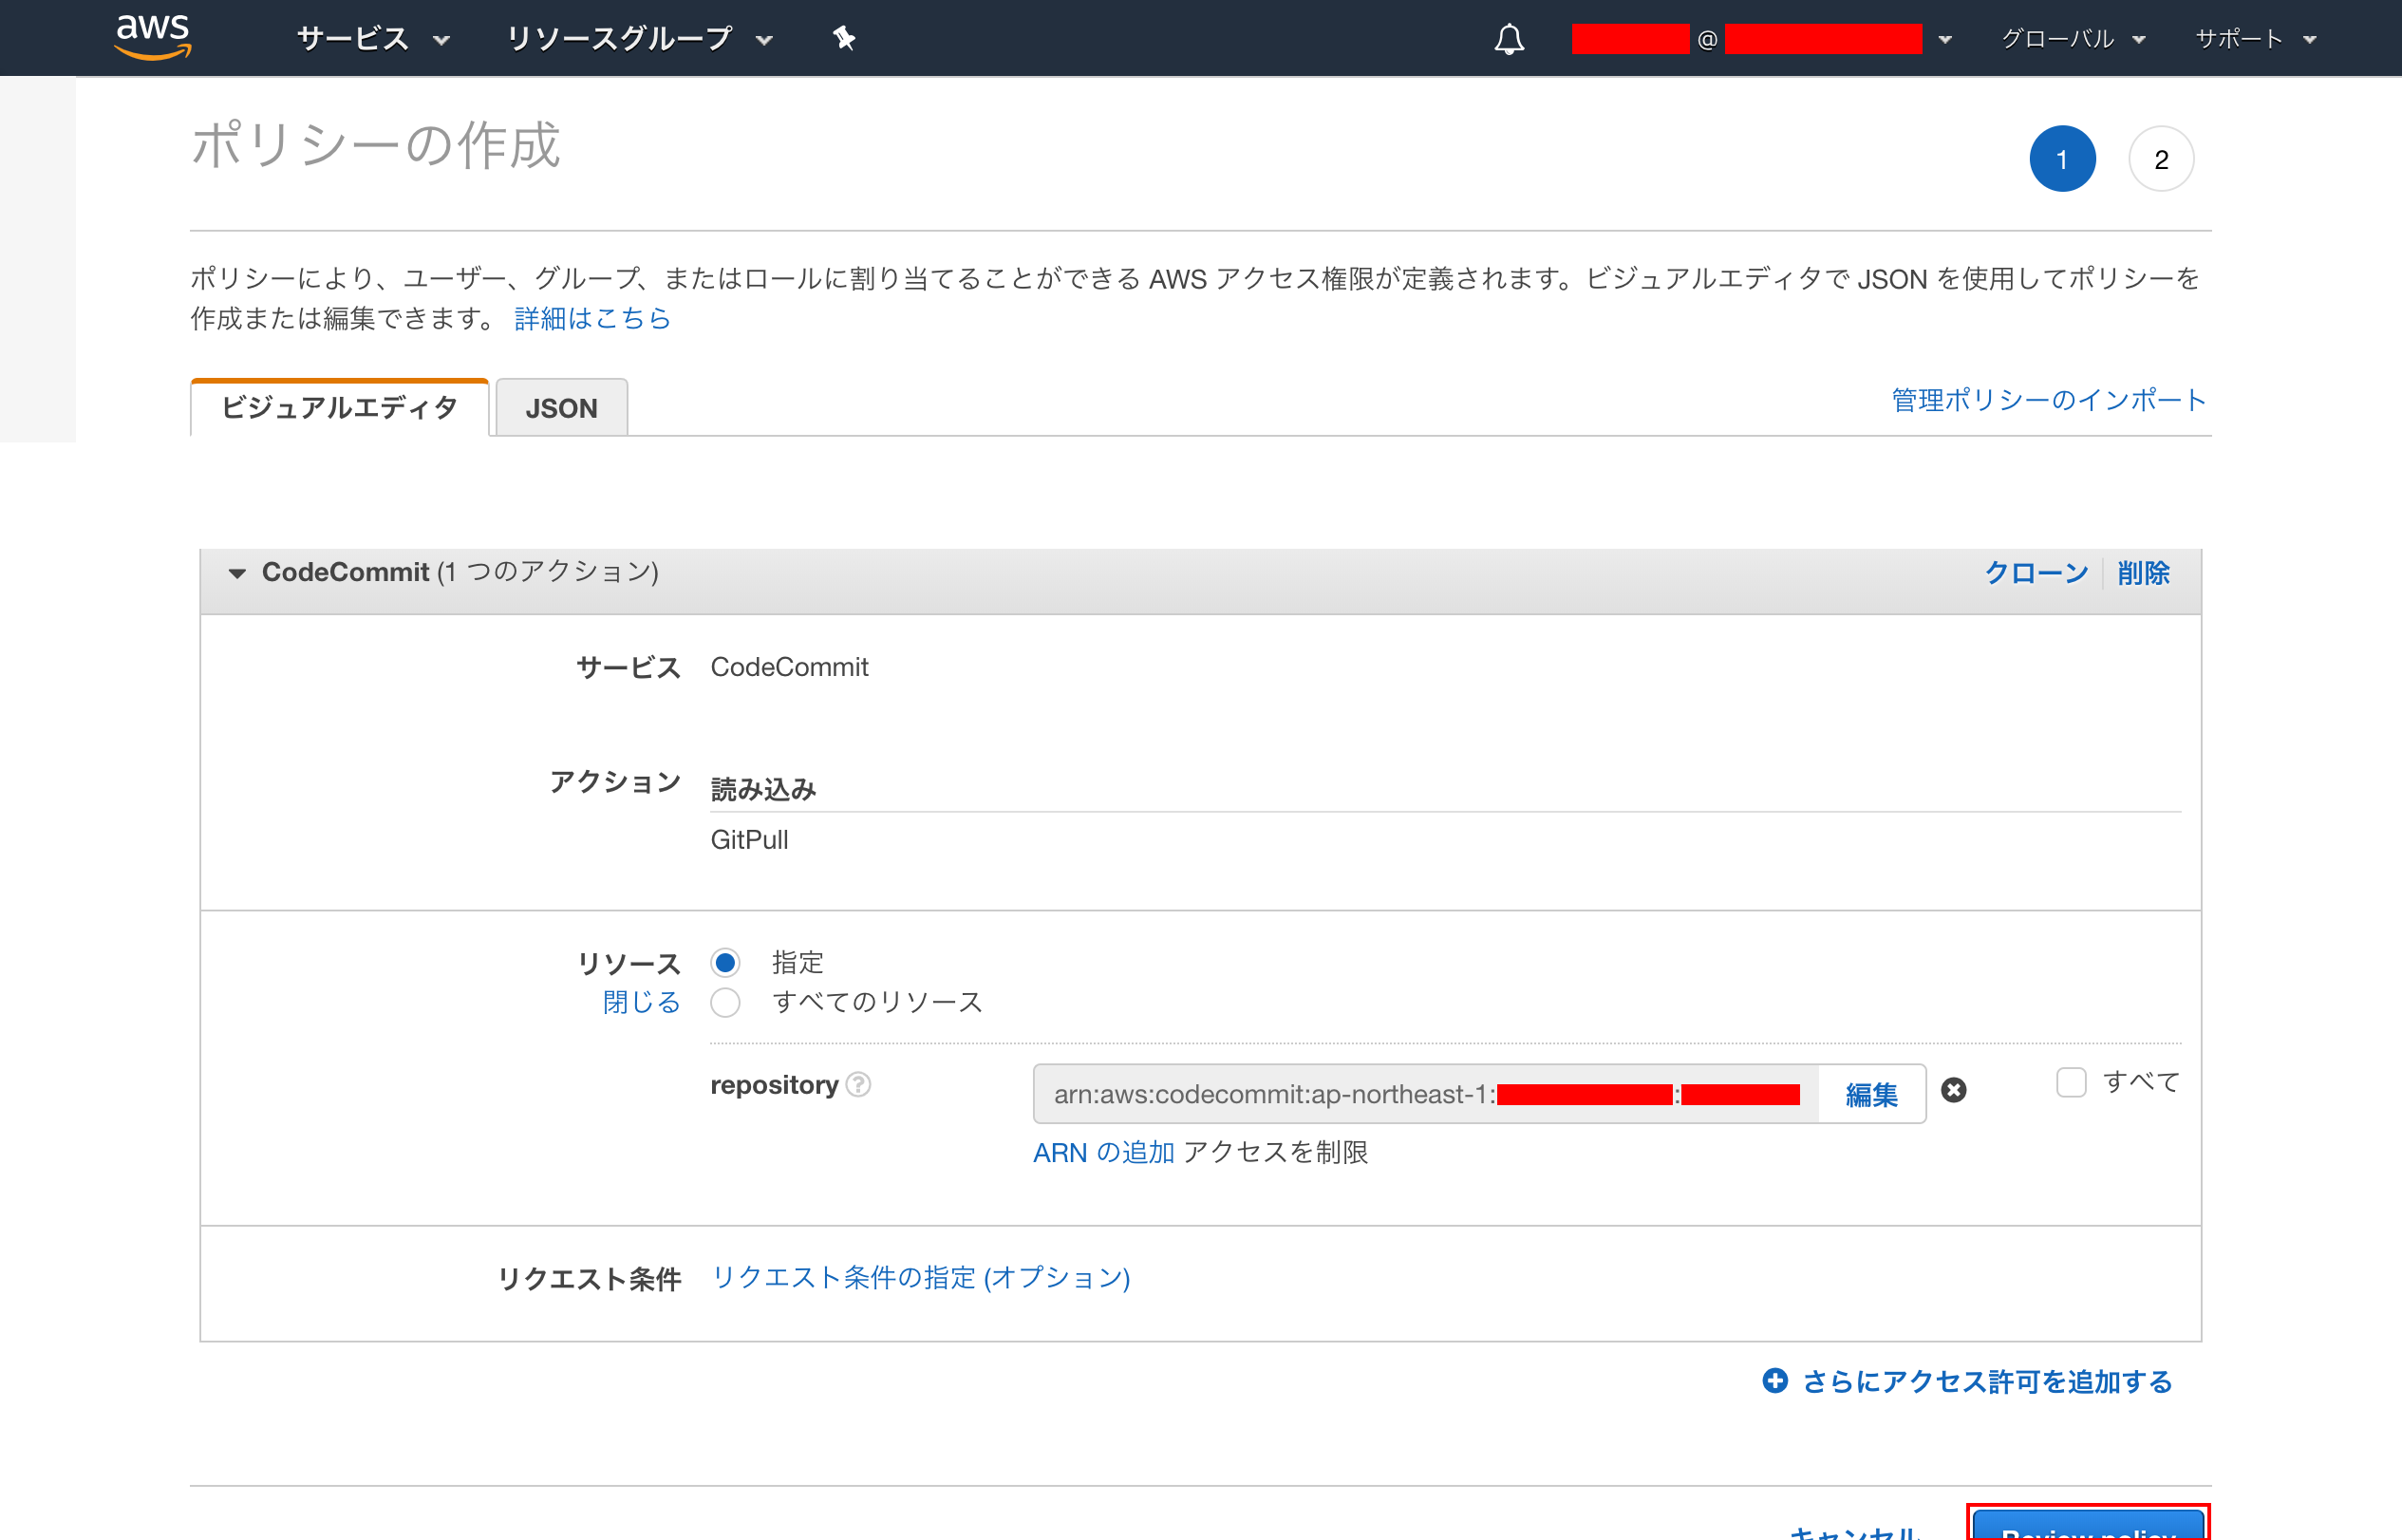Switch to the JSON tab

click(x=562, y=408)
